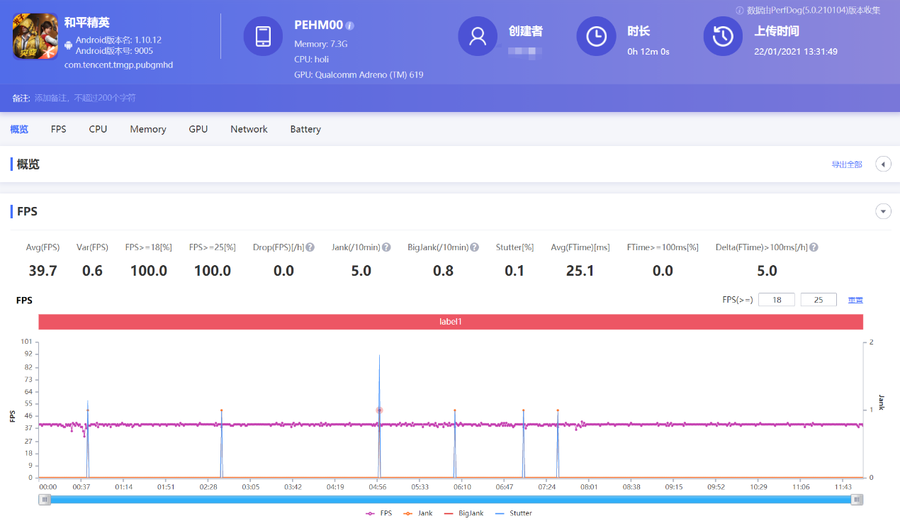Click the 创建者 user avatar icon
Screen dimensions: 900x521
click(x=478, y=36)
